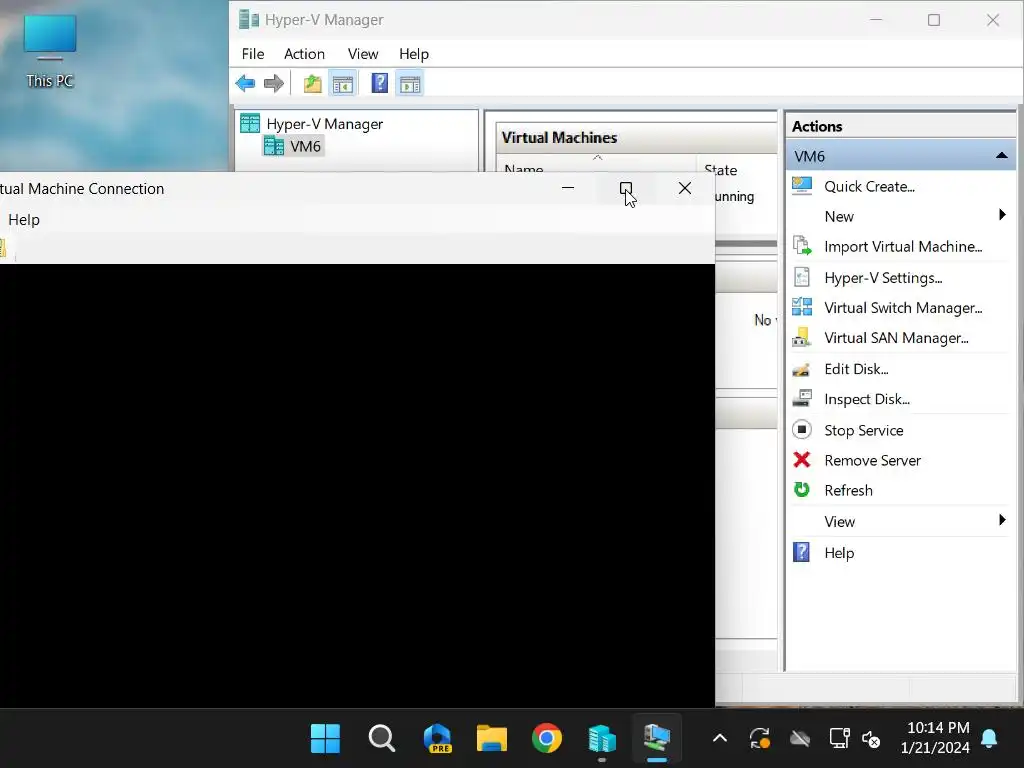Open the View menu in Hyper-V Manager
The image size is (1024, 768).
pyautogui.click(x=363, y=54)
